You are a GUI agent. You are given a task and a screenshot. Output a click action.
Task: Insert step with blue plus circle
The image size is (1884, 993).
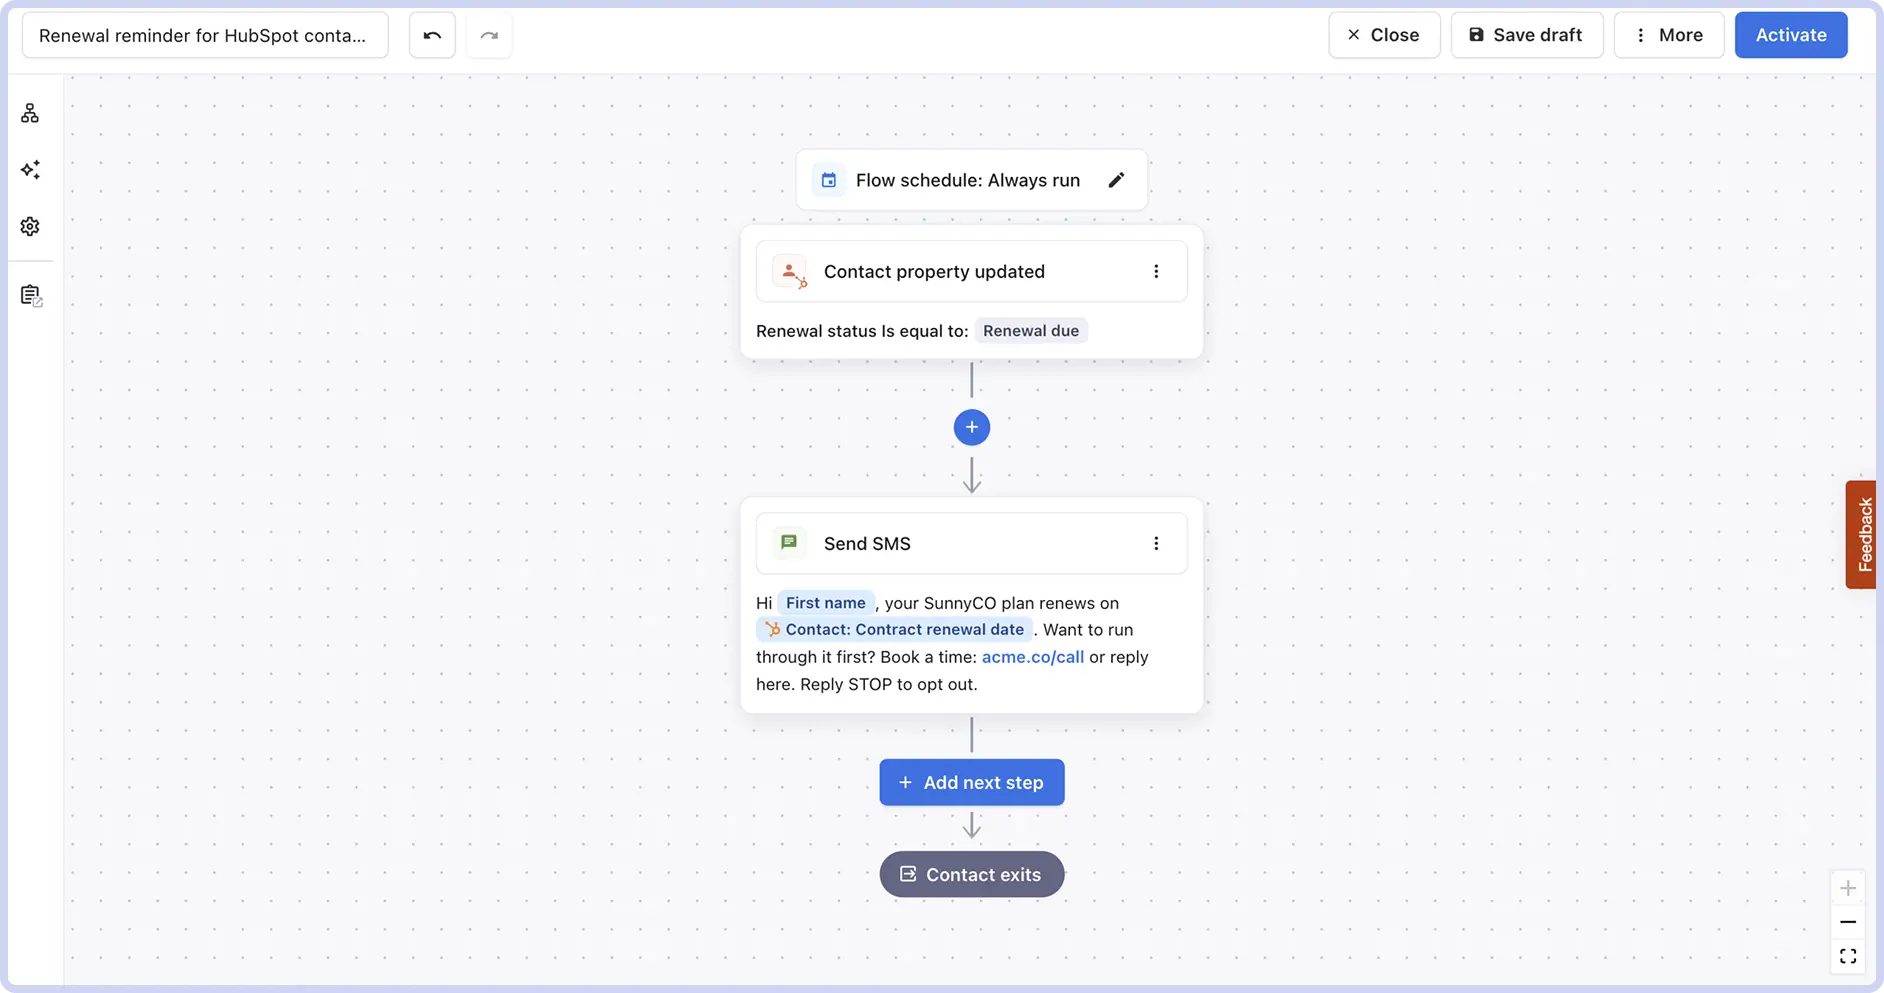[x=972, y=427]
